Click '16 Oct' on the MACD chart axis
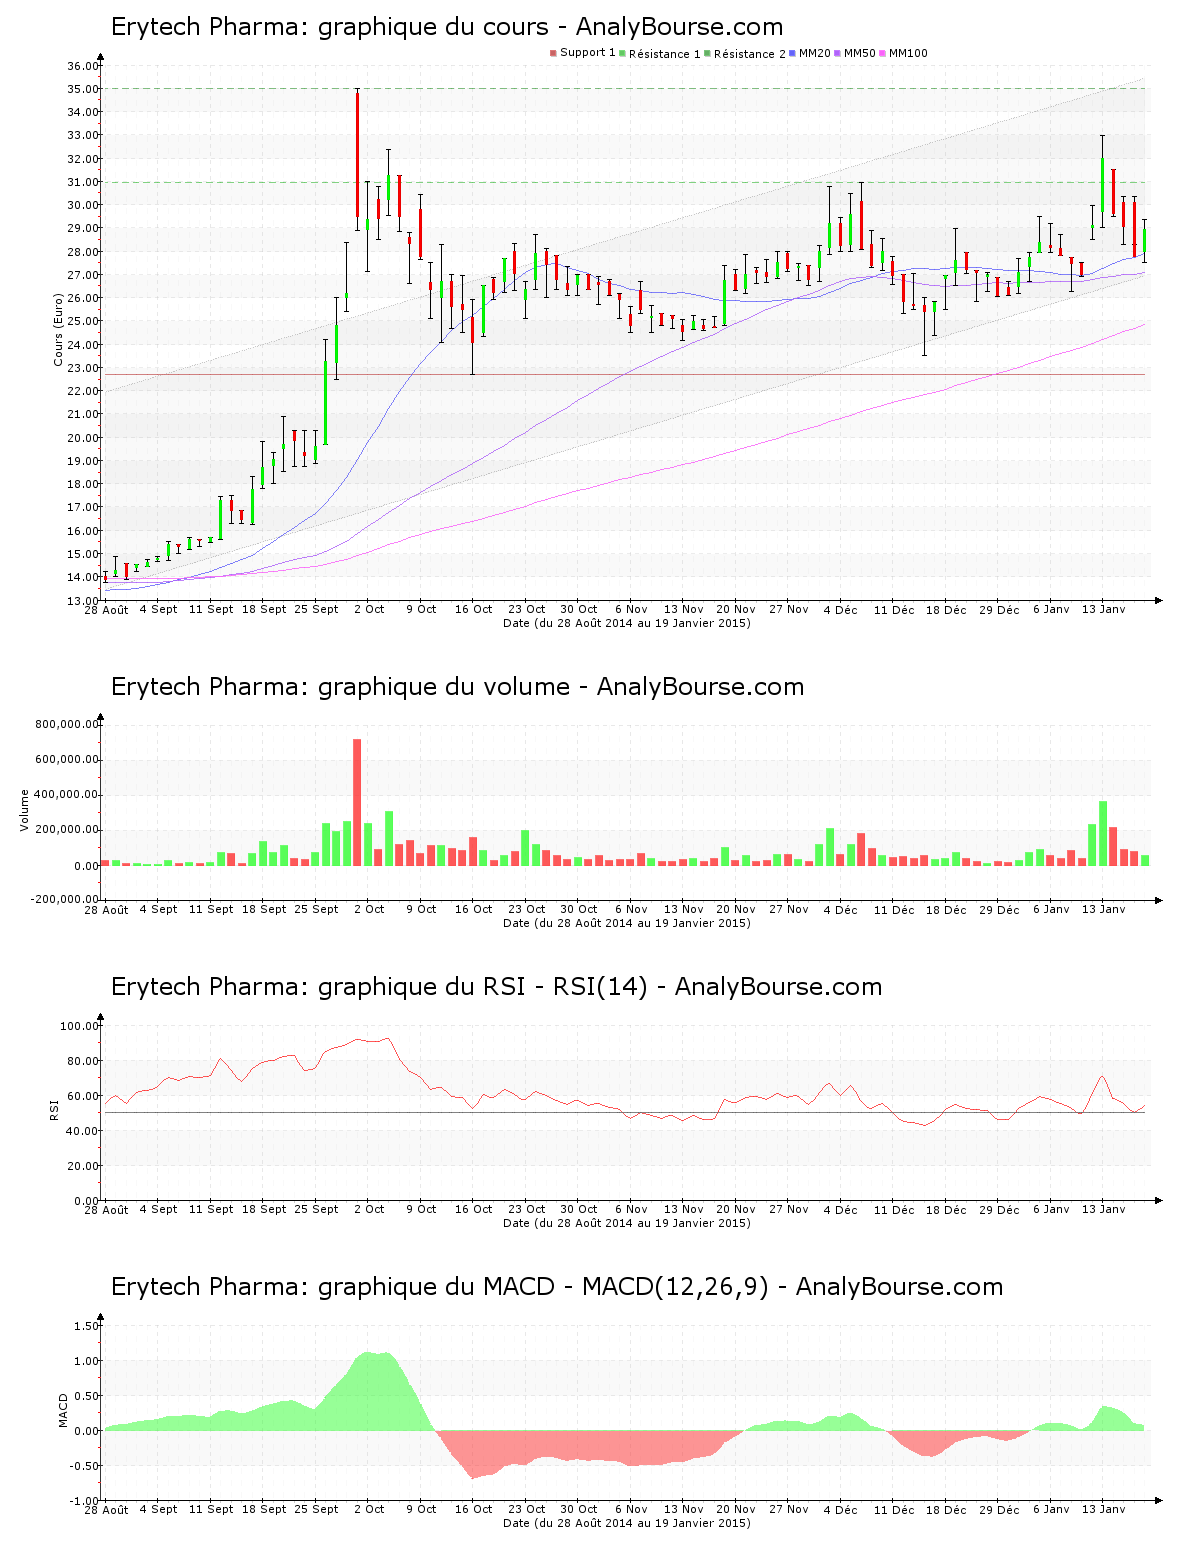 (474, 1509)
